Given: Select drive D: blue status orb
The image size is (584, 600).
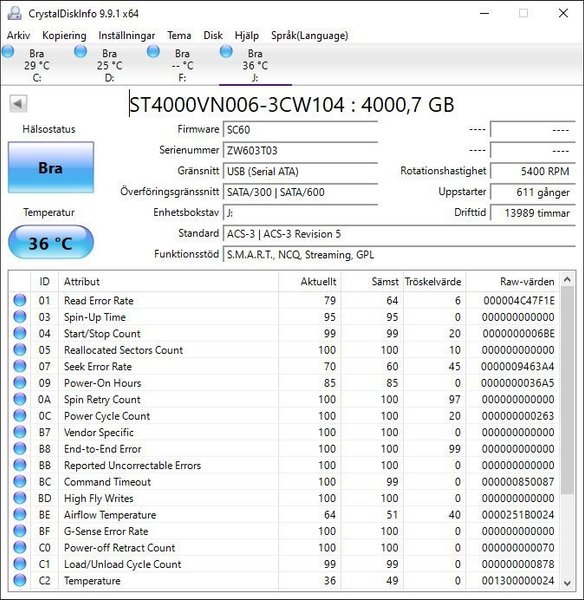Looking at the screenshot, I should click(80, 52).
